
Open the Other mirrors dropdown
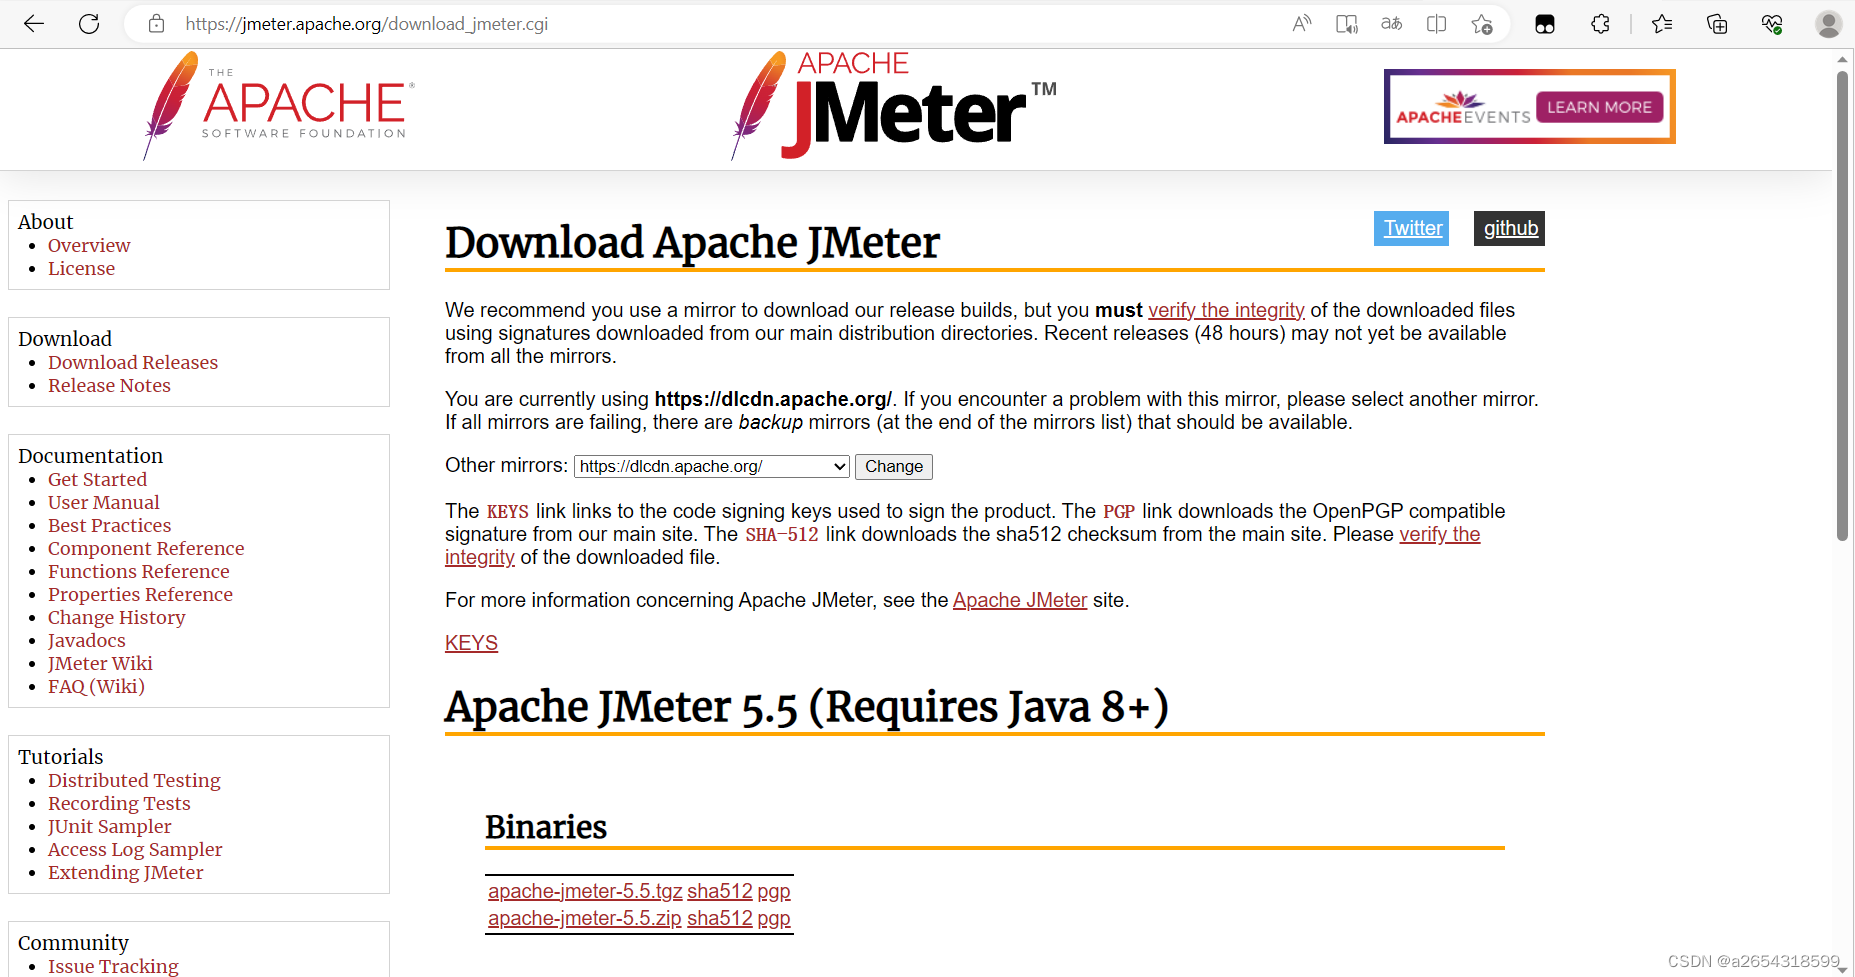tap(710, 466)
